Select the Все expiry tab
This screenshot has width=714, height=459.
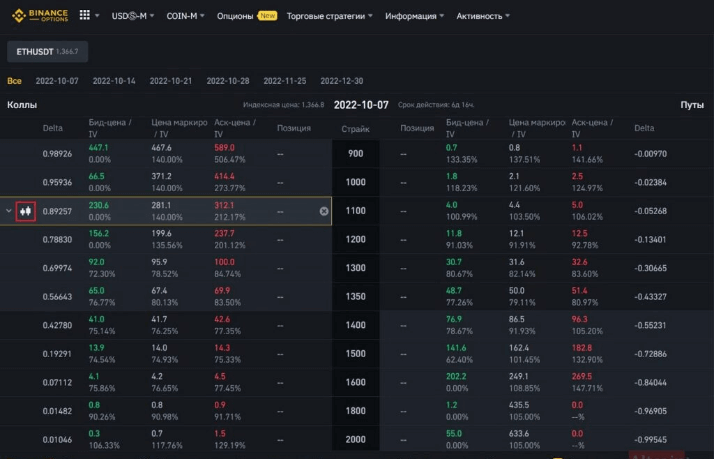click(14, 80)
